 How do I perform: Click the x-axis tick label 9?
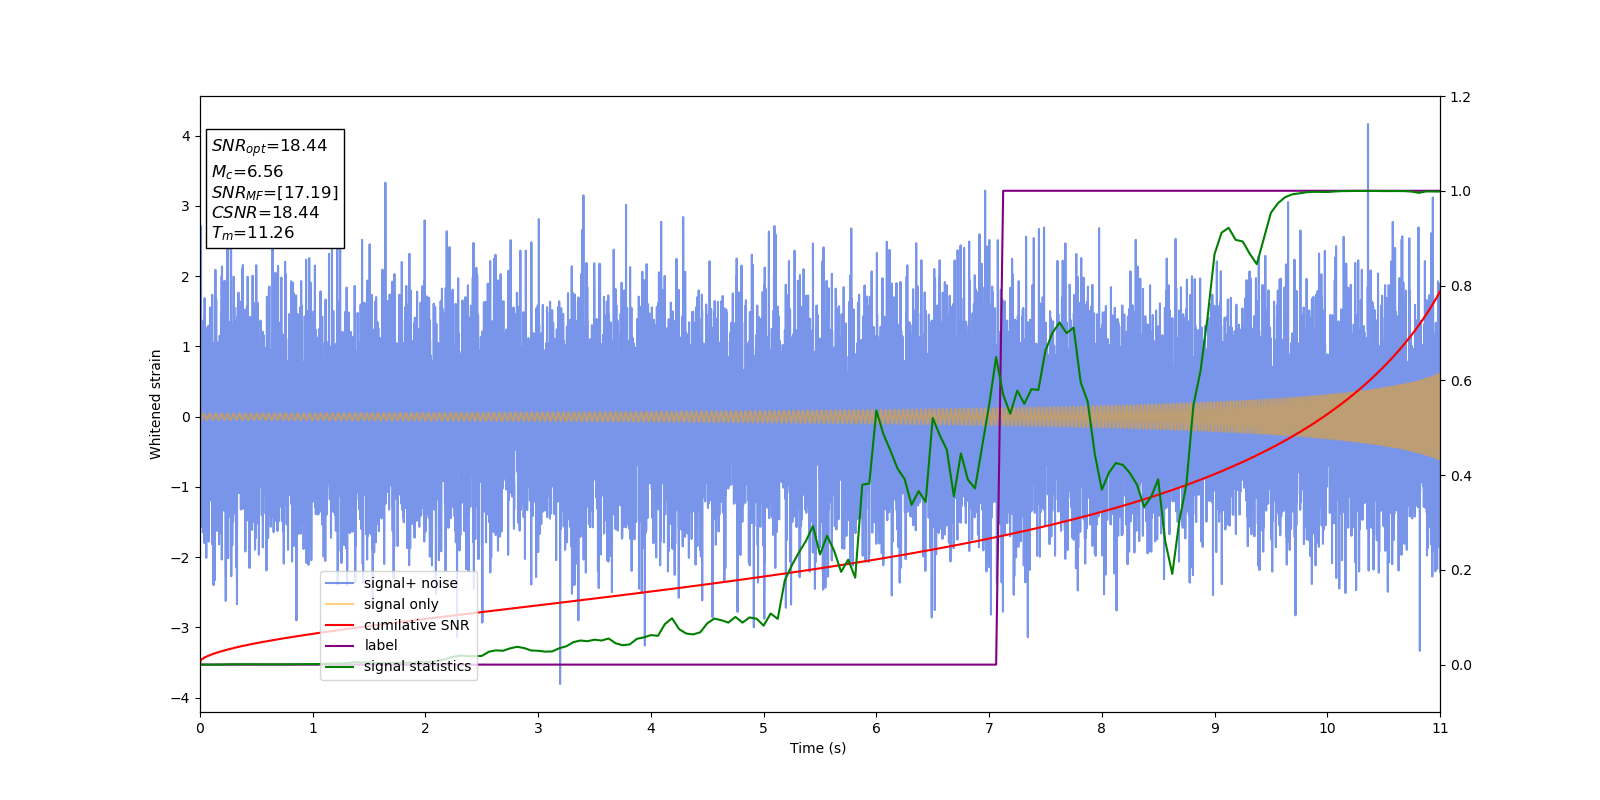[x=1215, y=728]
